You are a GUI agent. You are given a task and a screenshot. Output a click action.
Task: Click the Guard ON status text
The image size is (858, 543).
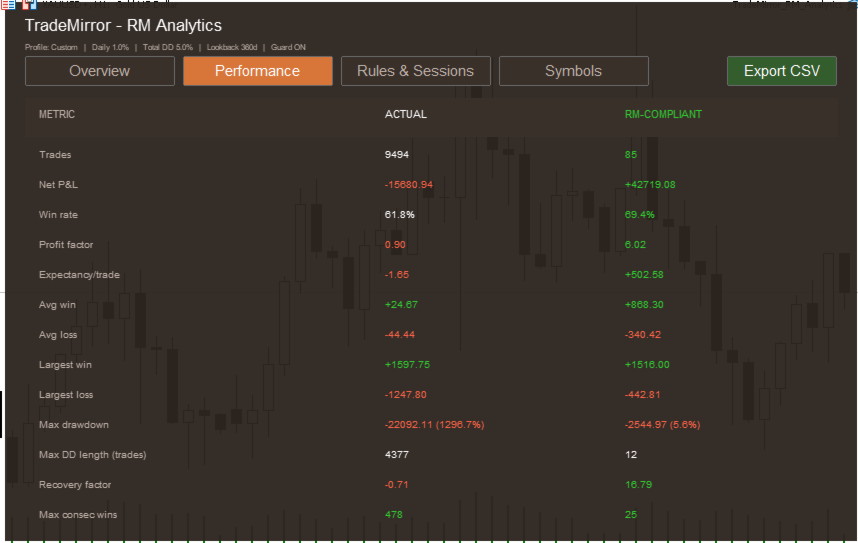click(x=288, y=47)
